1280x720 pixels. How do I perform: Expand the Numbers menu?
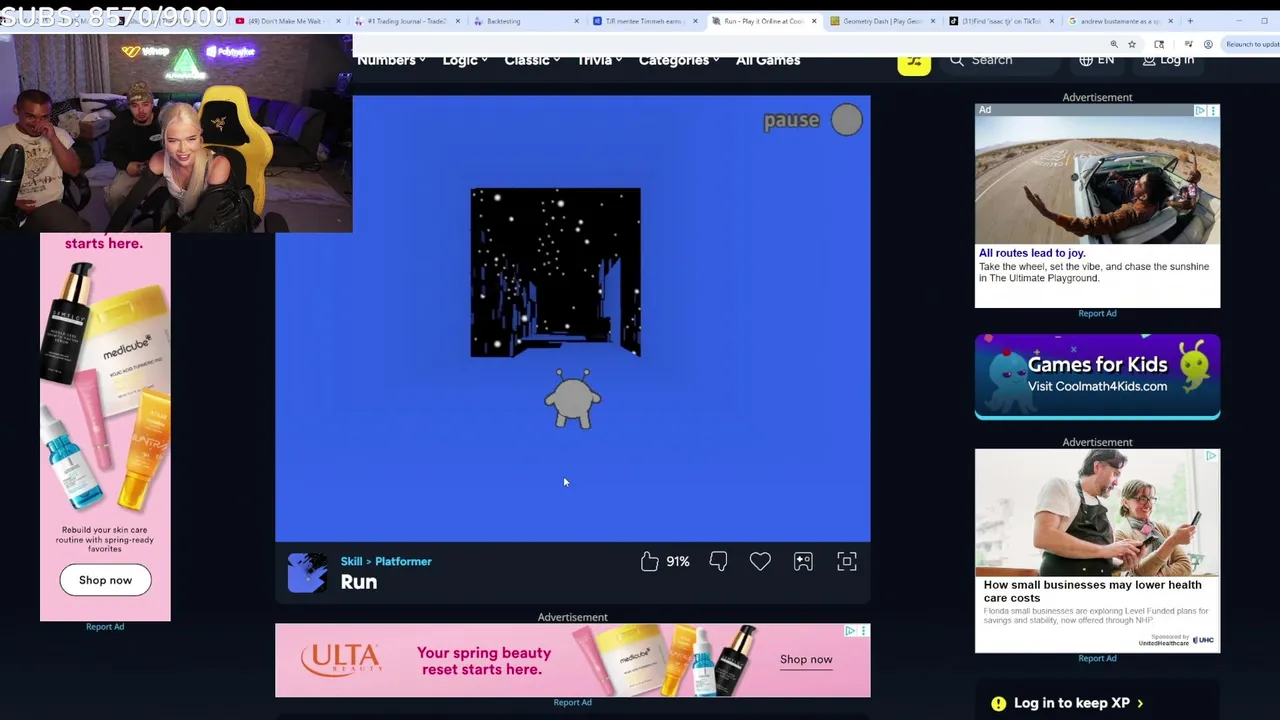391,60
